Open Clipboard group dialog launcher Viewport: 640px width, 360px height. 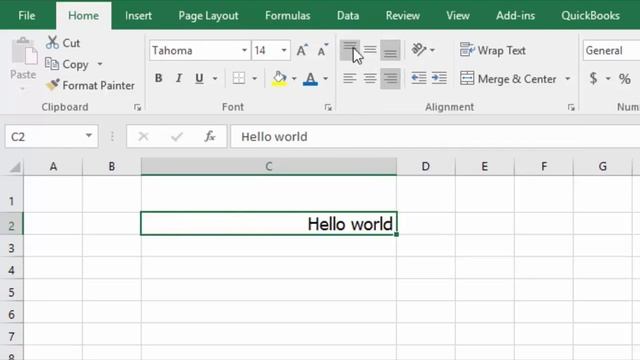[x=138, y=107]
